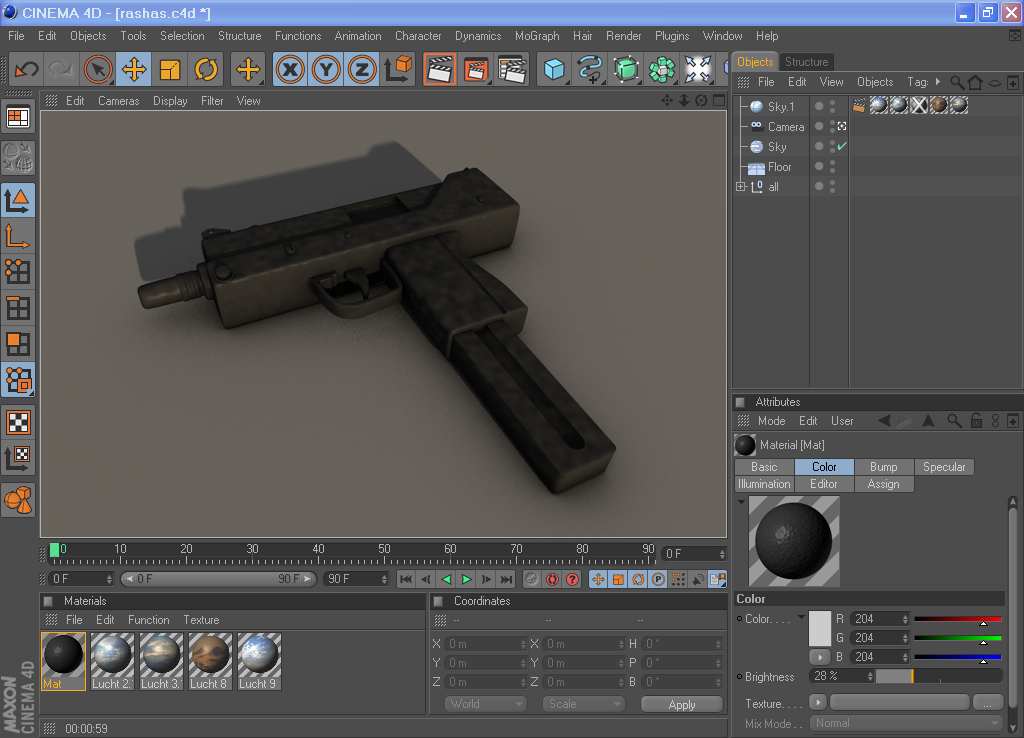The height and width of the screenshot is (738, 1024).
Task: Toggle the lock icon in the Attributes header
Action: coord(976,421)
